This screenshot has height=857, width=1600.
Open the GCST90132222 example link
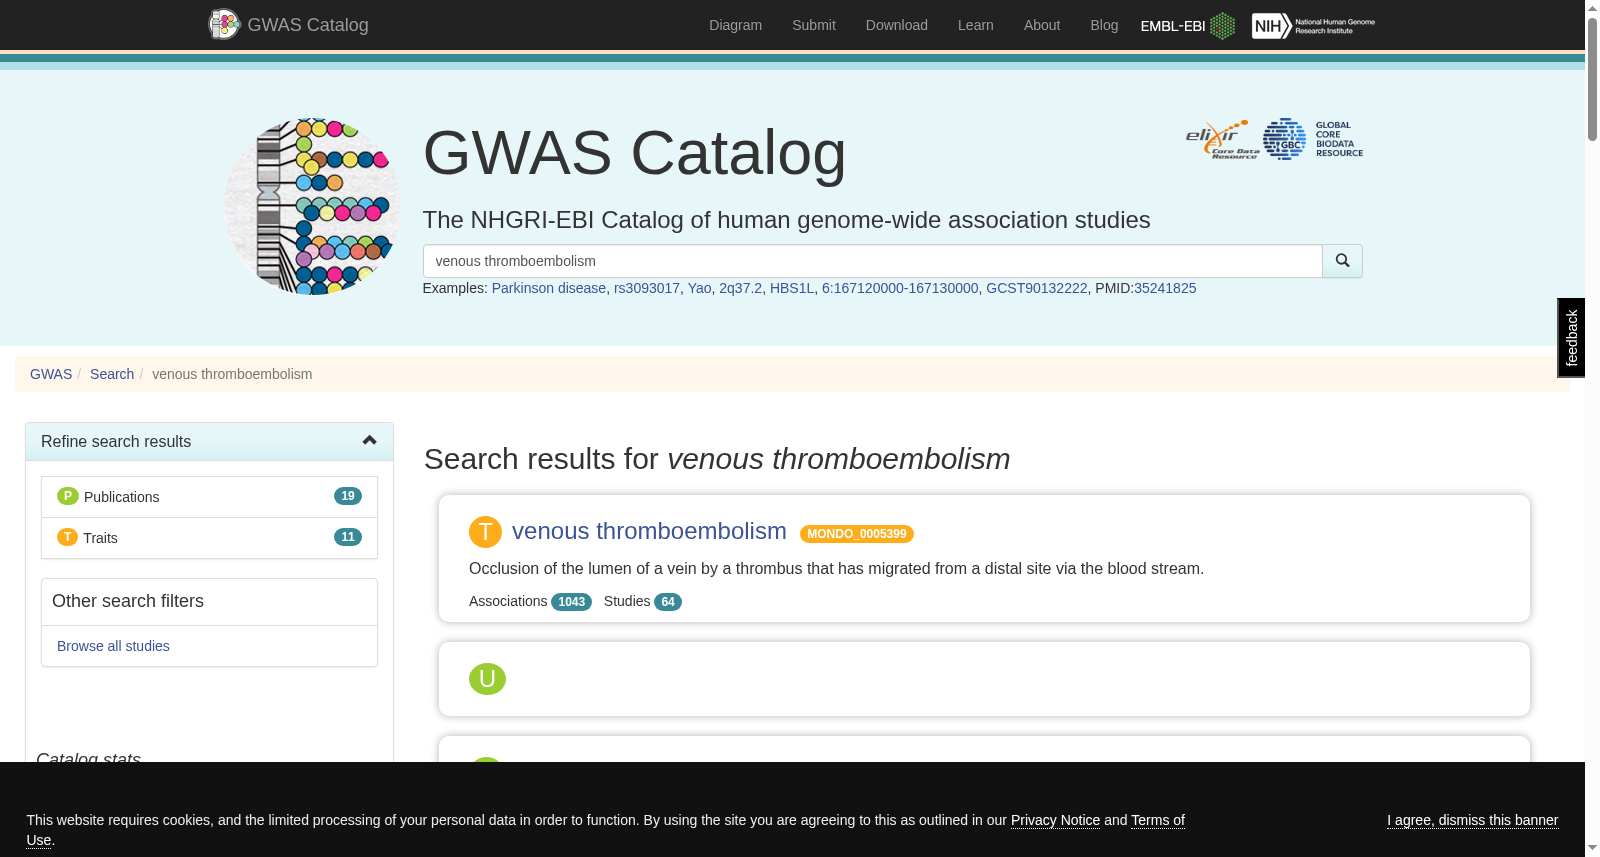(x=1036, y=288)
